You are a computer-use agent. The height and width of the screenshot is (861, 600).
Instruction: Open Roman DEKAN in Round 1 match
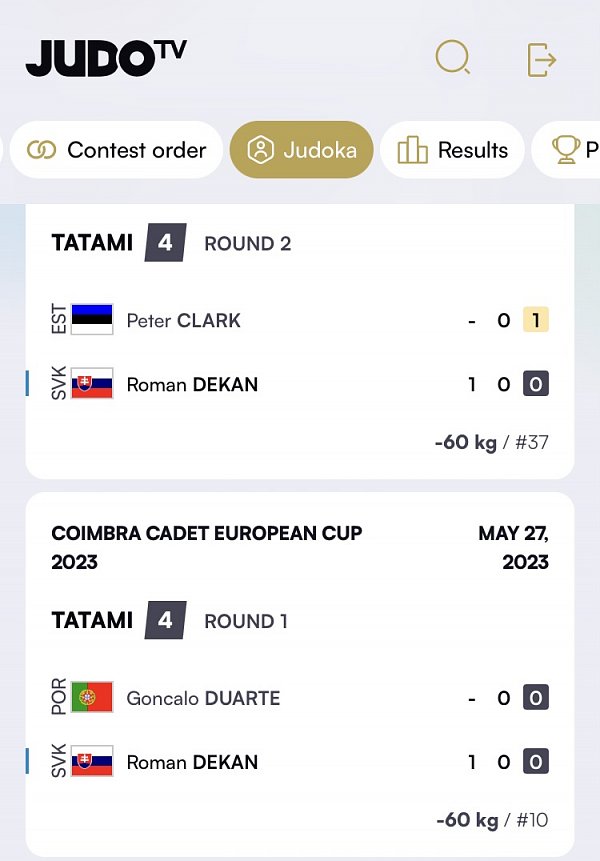[192, 762]
